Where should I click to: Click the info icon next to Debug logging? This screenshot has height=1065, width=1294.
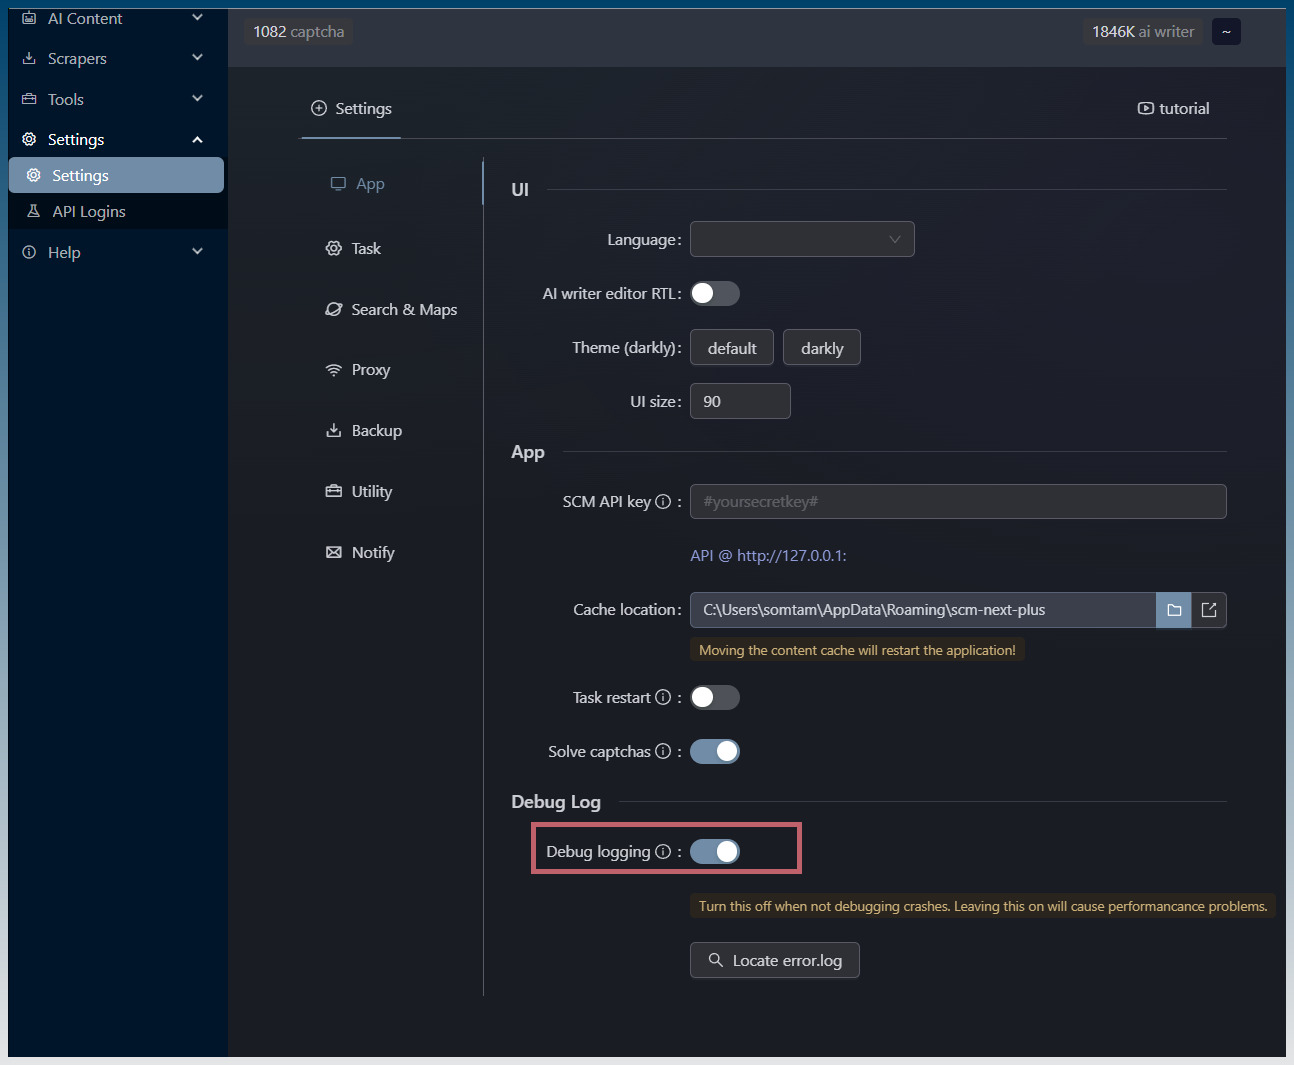point(663,852)
